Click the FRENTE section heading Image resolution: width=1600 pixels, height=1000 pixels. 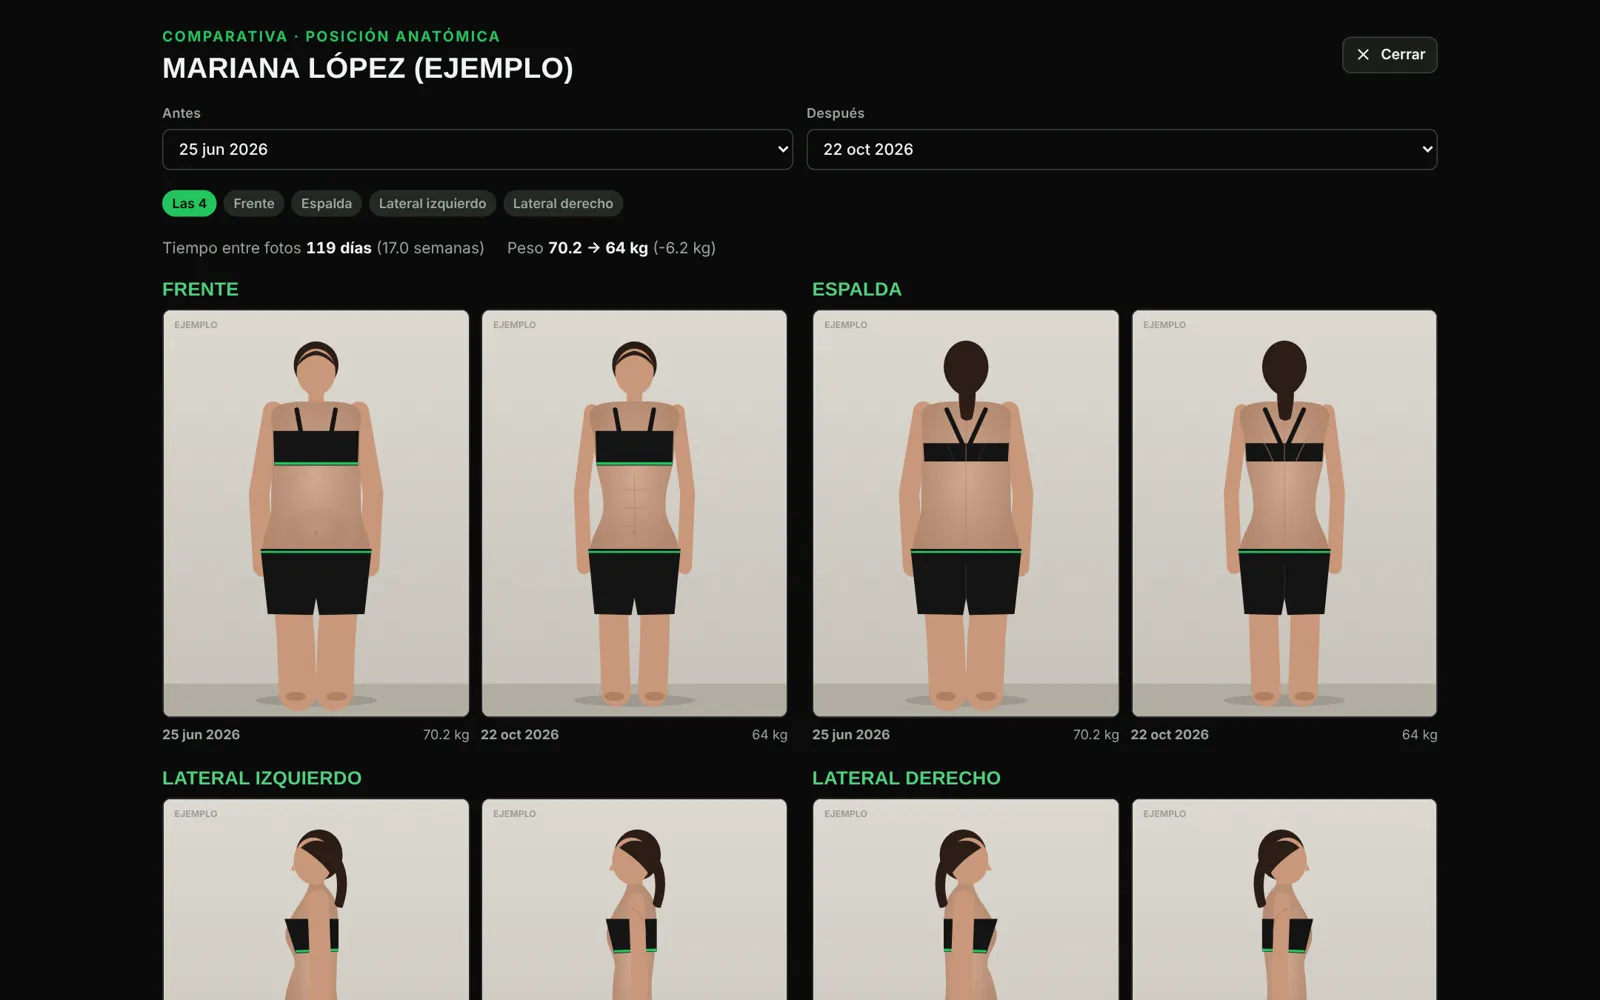click(x=200, y=289)
